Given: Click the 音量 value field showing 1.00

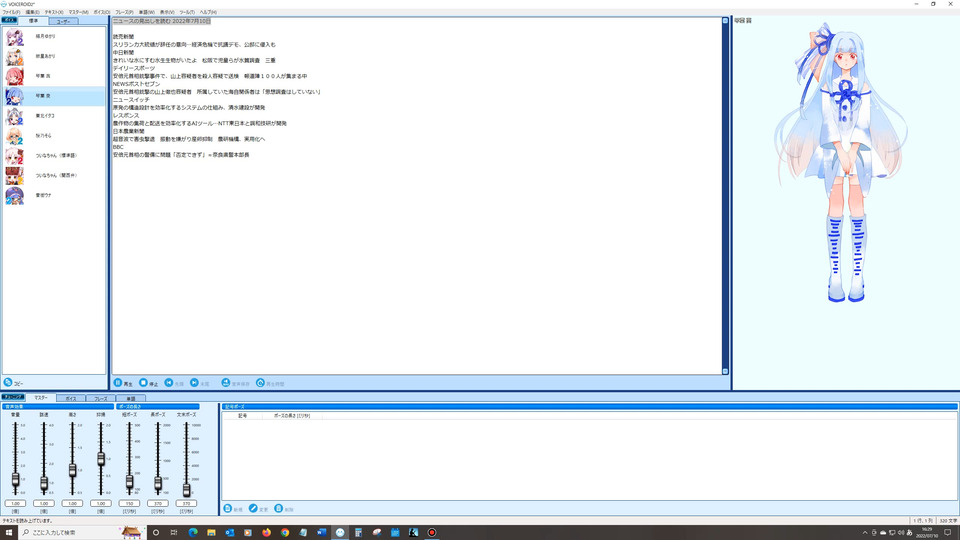Looking at the screenshot, I should 15,503.
